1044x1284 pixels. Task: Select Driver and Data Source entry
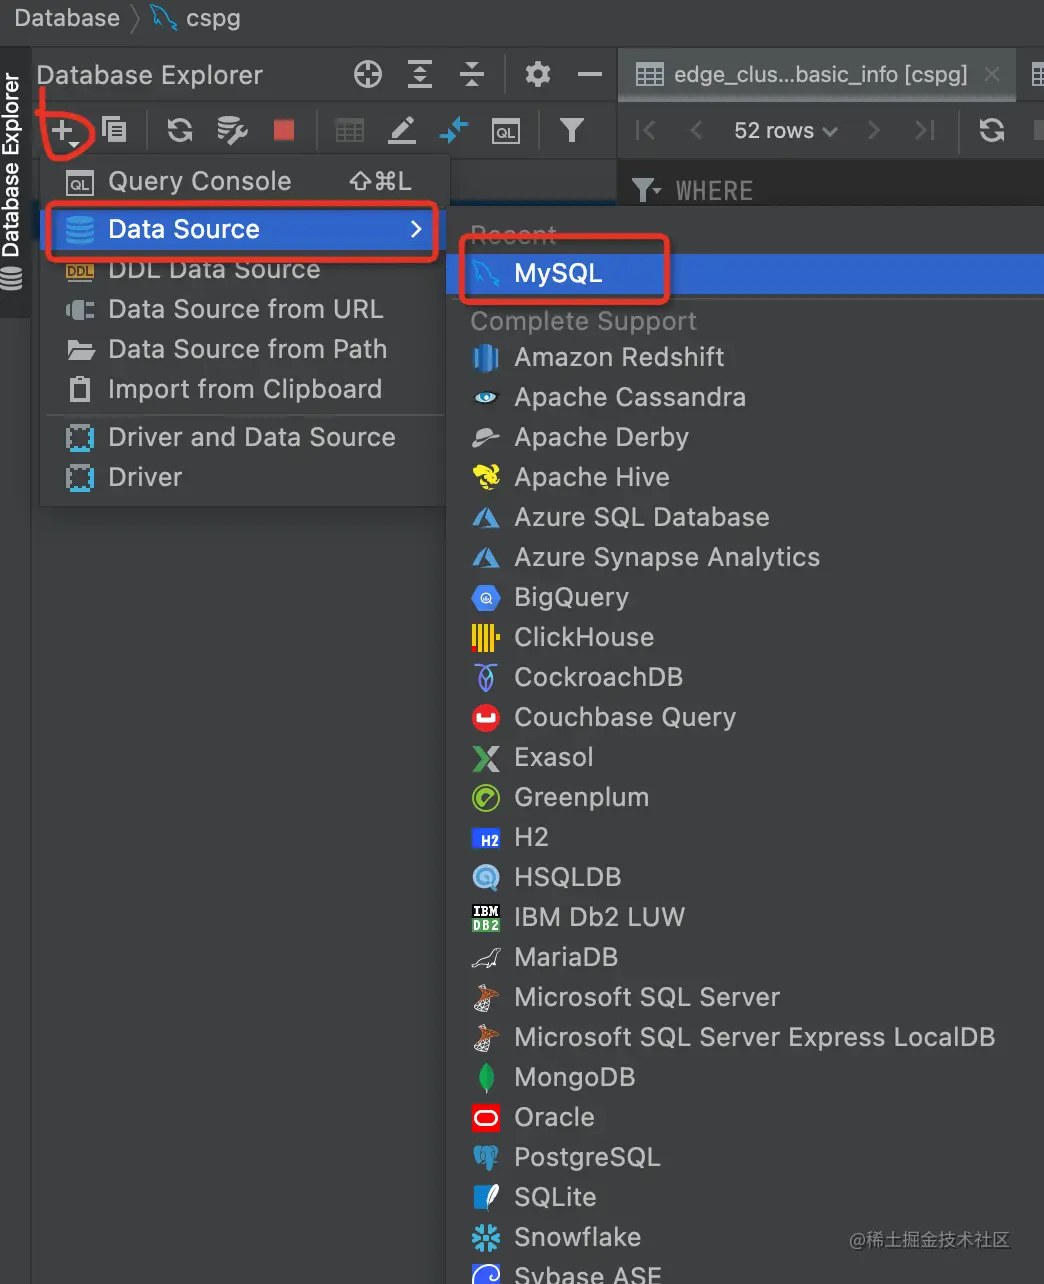click(x=242, y=437)
